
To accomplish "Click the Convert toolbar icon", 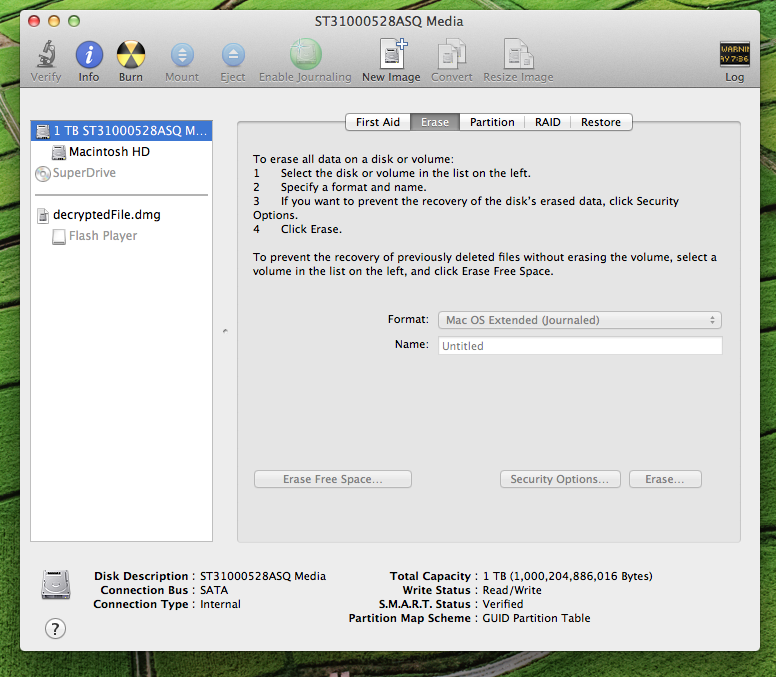I will tap(451, 54).
